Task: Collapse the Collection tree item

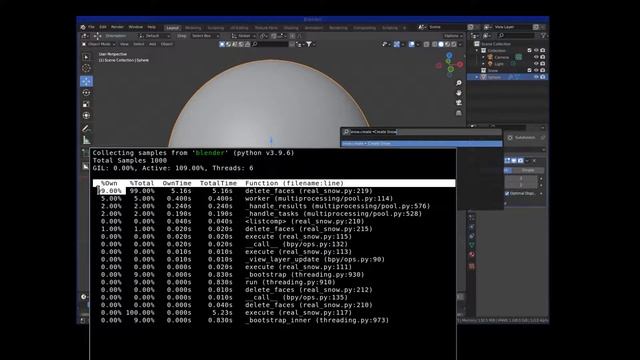Action: tap(477, 51)
